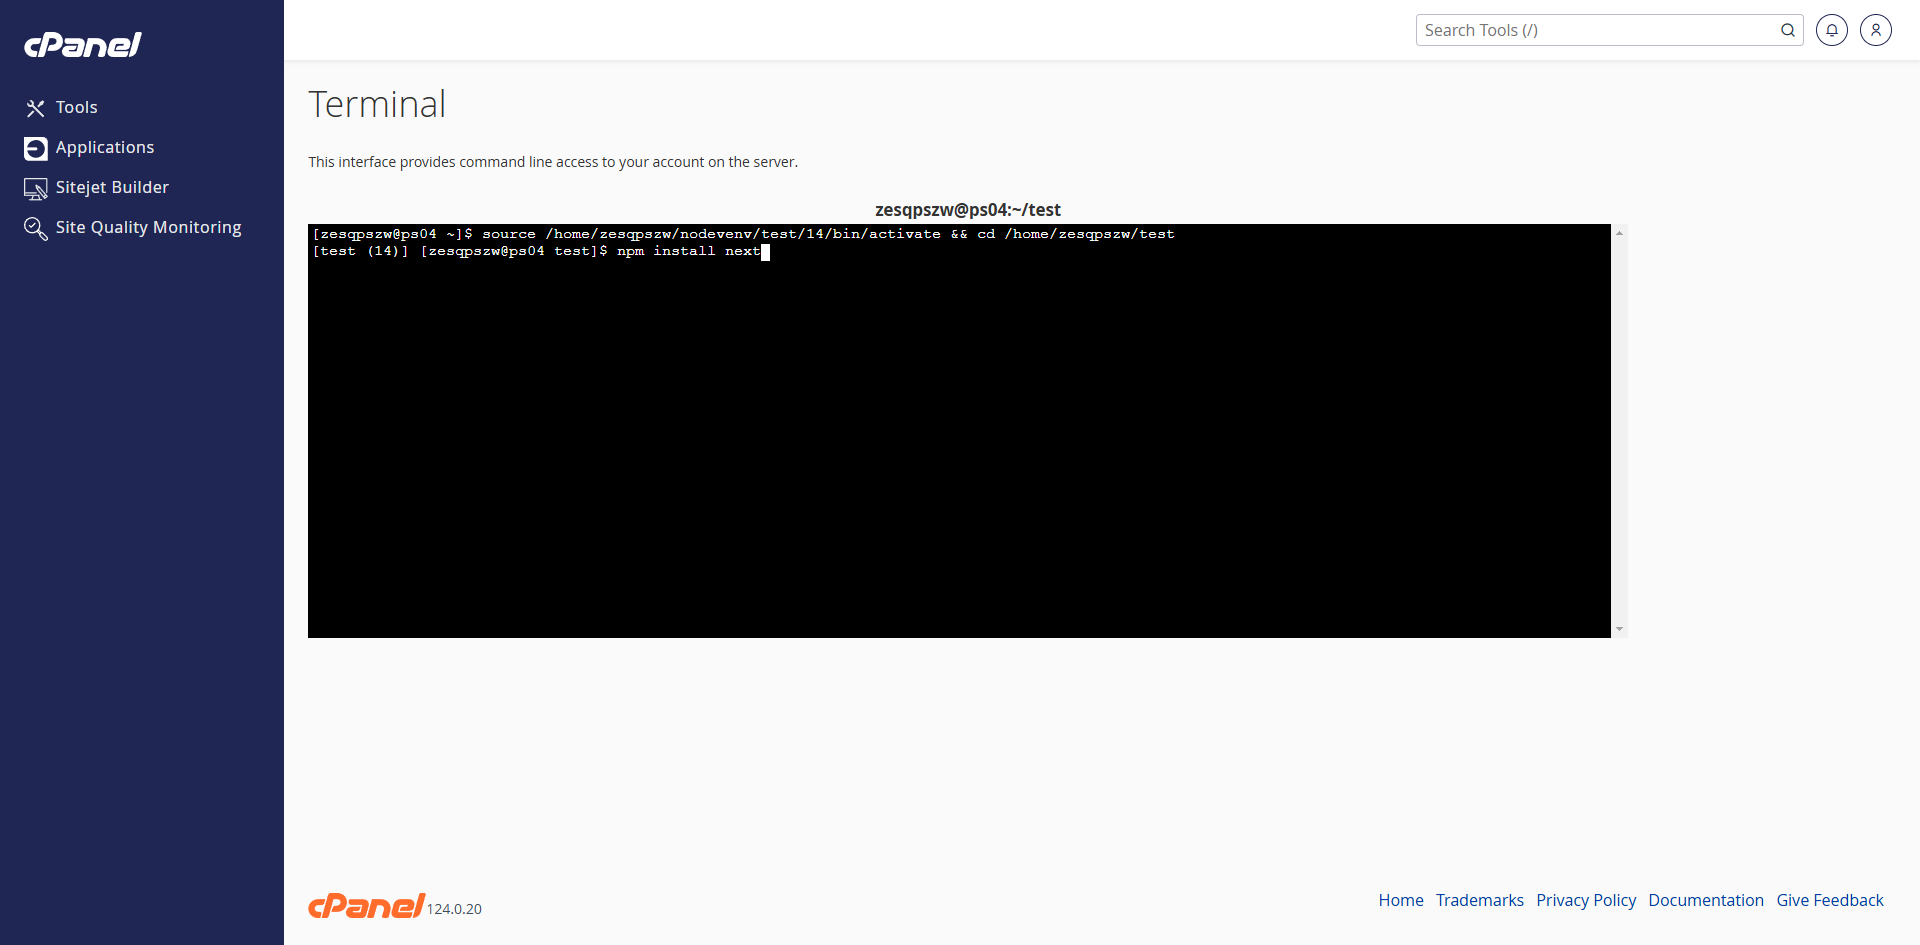Image resolution: width=1920 pixels, height=945 pixels.
Task: Click the zesqpszw@ps04:~/test title text
Action: pyautogui.click(x=968, y=210)
